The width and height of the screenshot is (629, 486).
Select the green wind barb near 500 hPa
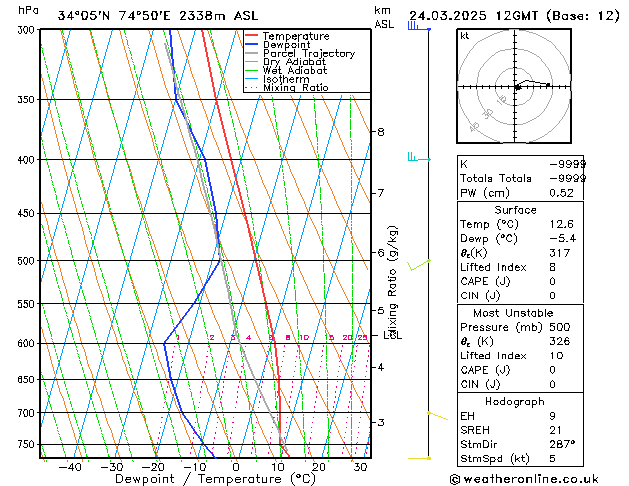420,263
